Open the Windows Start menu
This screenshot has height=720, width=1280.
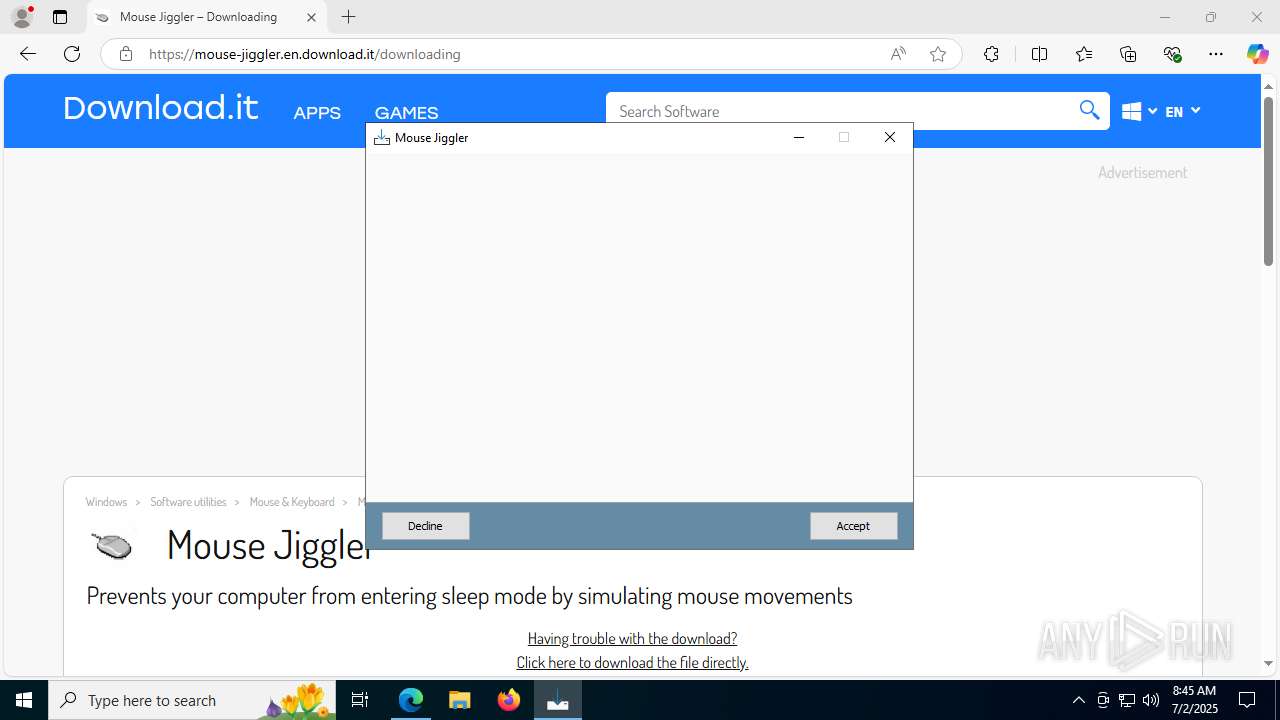[x=24, y=700]
